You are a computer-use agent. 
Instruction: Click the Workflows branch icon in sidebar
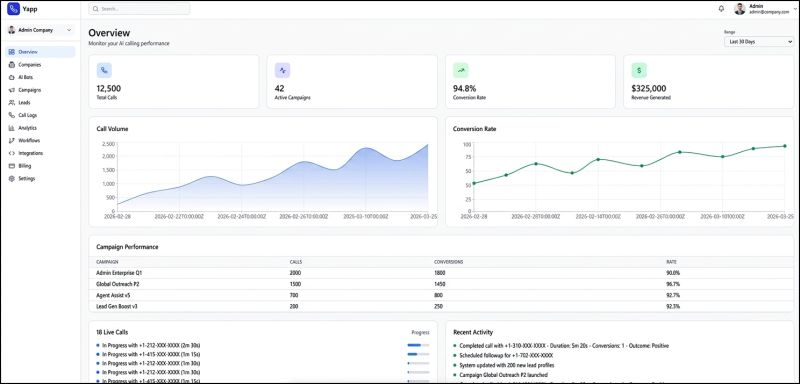click(x=12, y=141)
